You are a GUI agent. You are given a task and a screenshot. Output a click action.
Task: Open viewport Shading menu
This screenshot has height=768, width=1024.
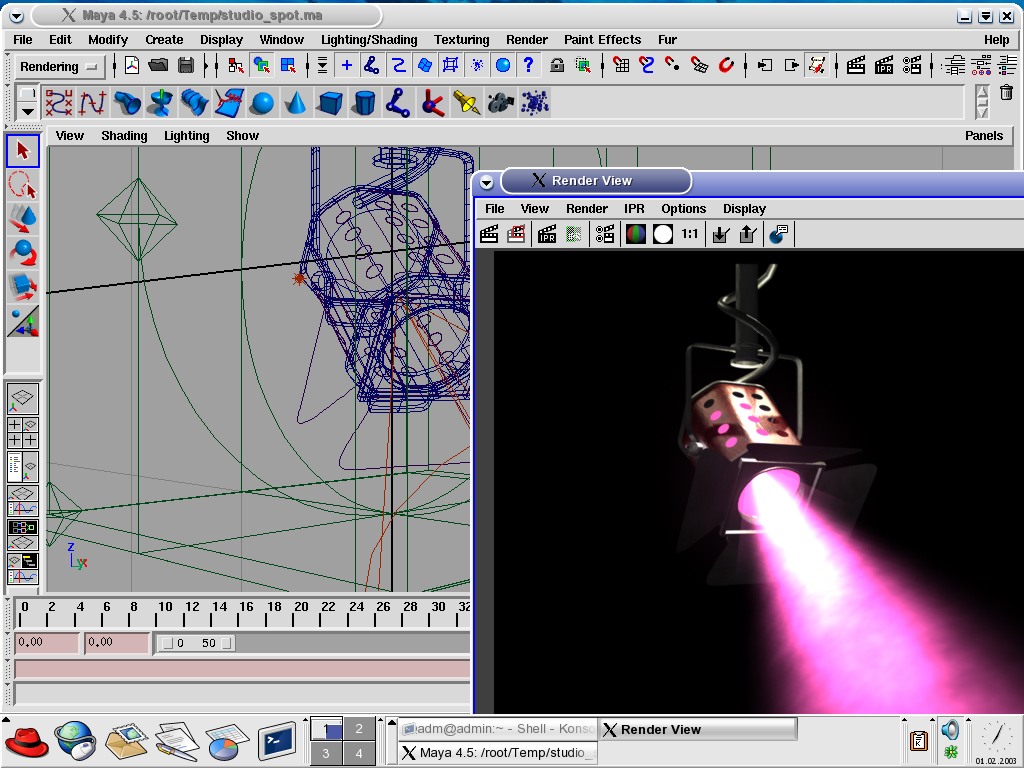tap(124, 136)
